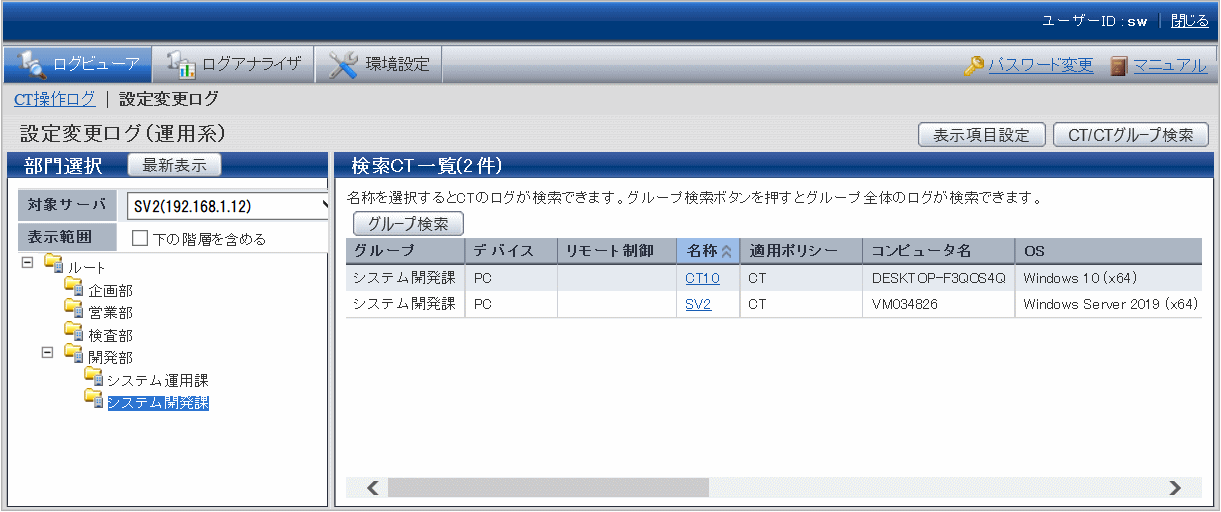
Task: Open the SV2 link
Action: (x=698, y=304)
